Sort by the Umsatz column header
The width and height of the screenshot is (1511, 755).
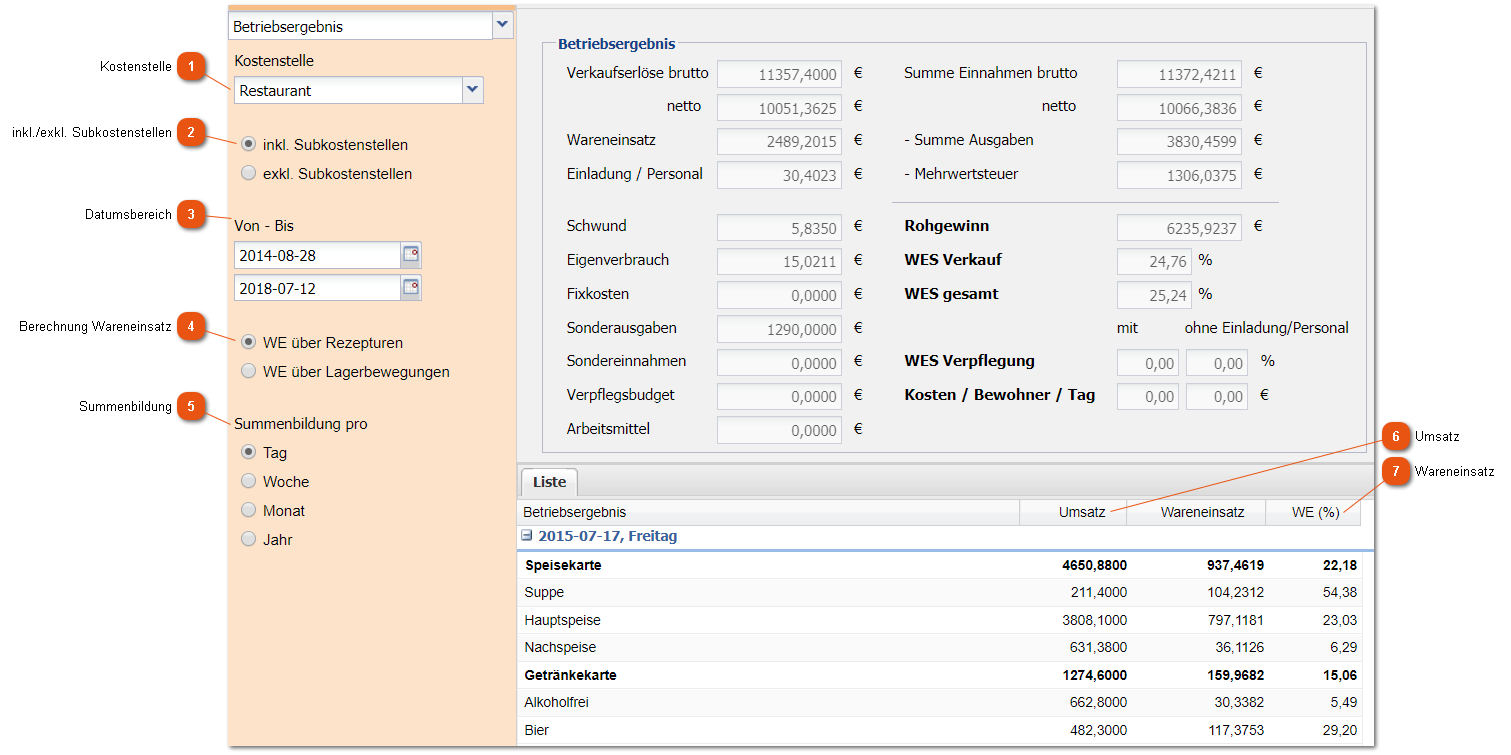(x=1073, y=512)
